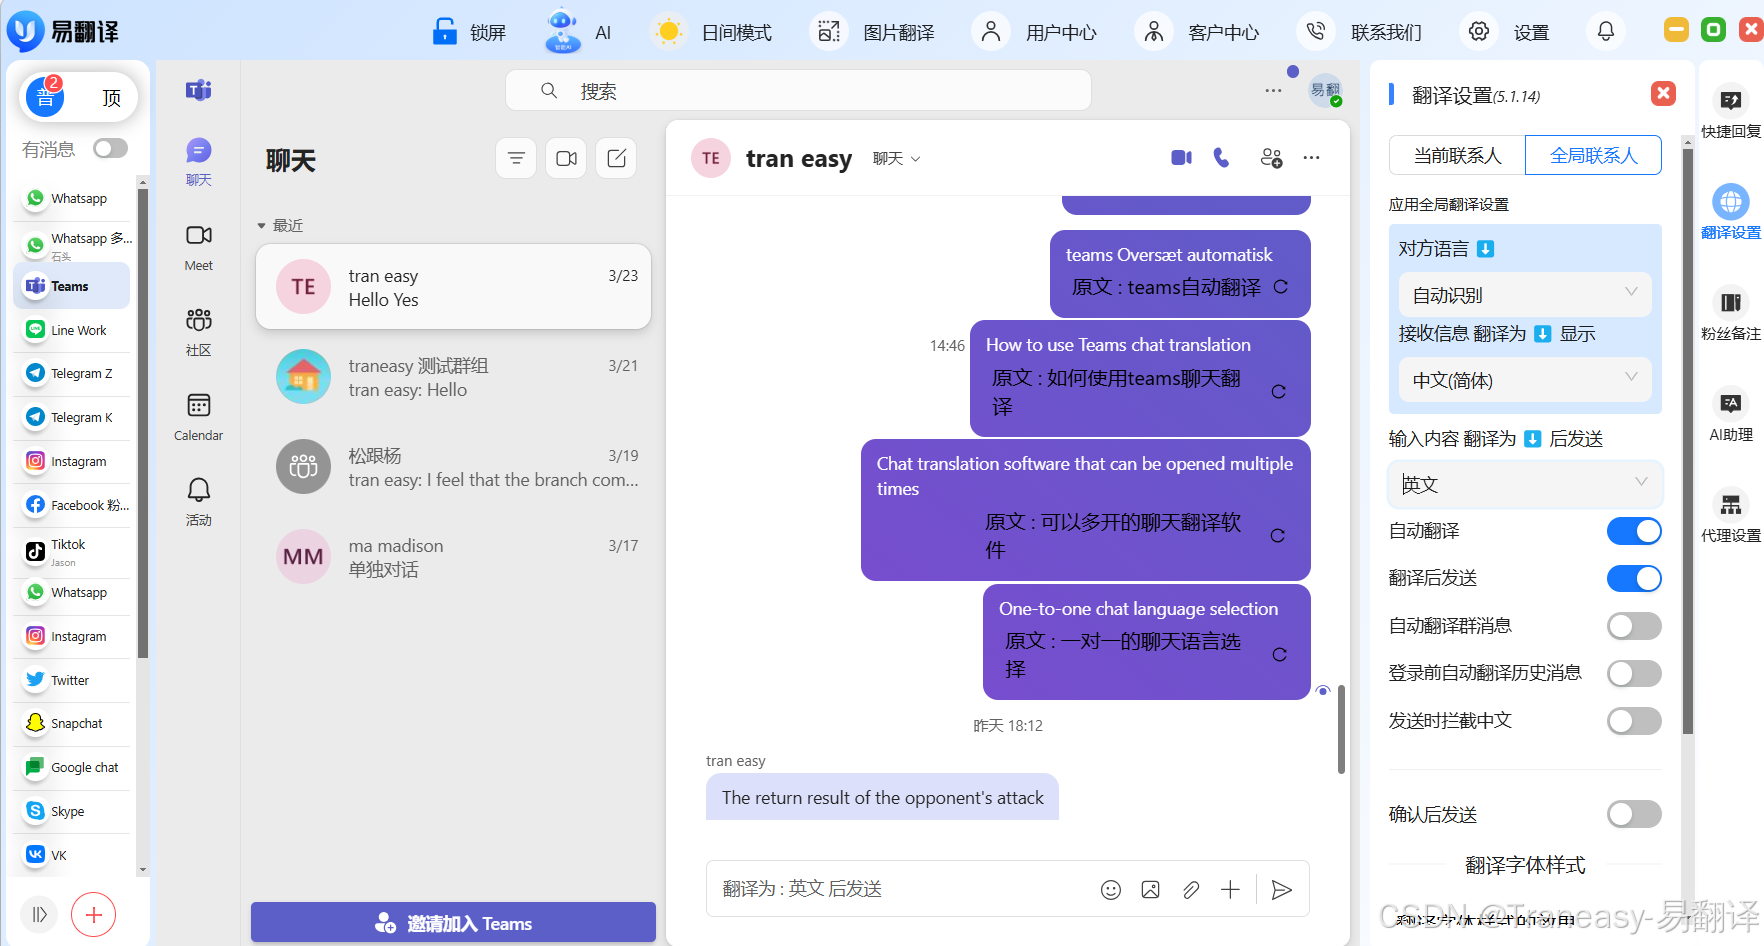Open the user center
The image size is (1764, 946).
tap(990, 32)
